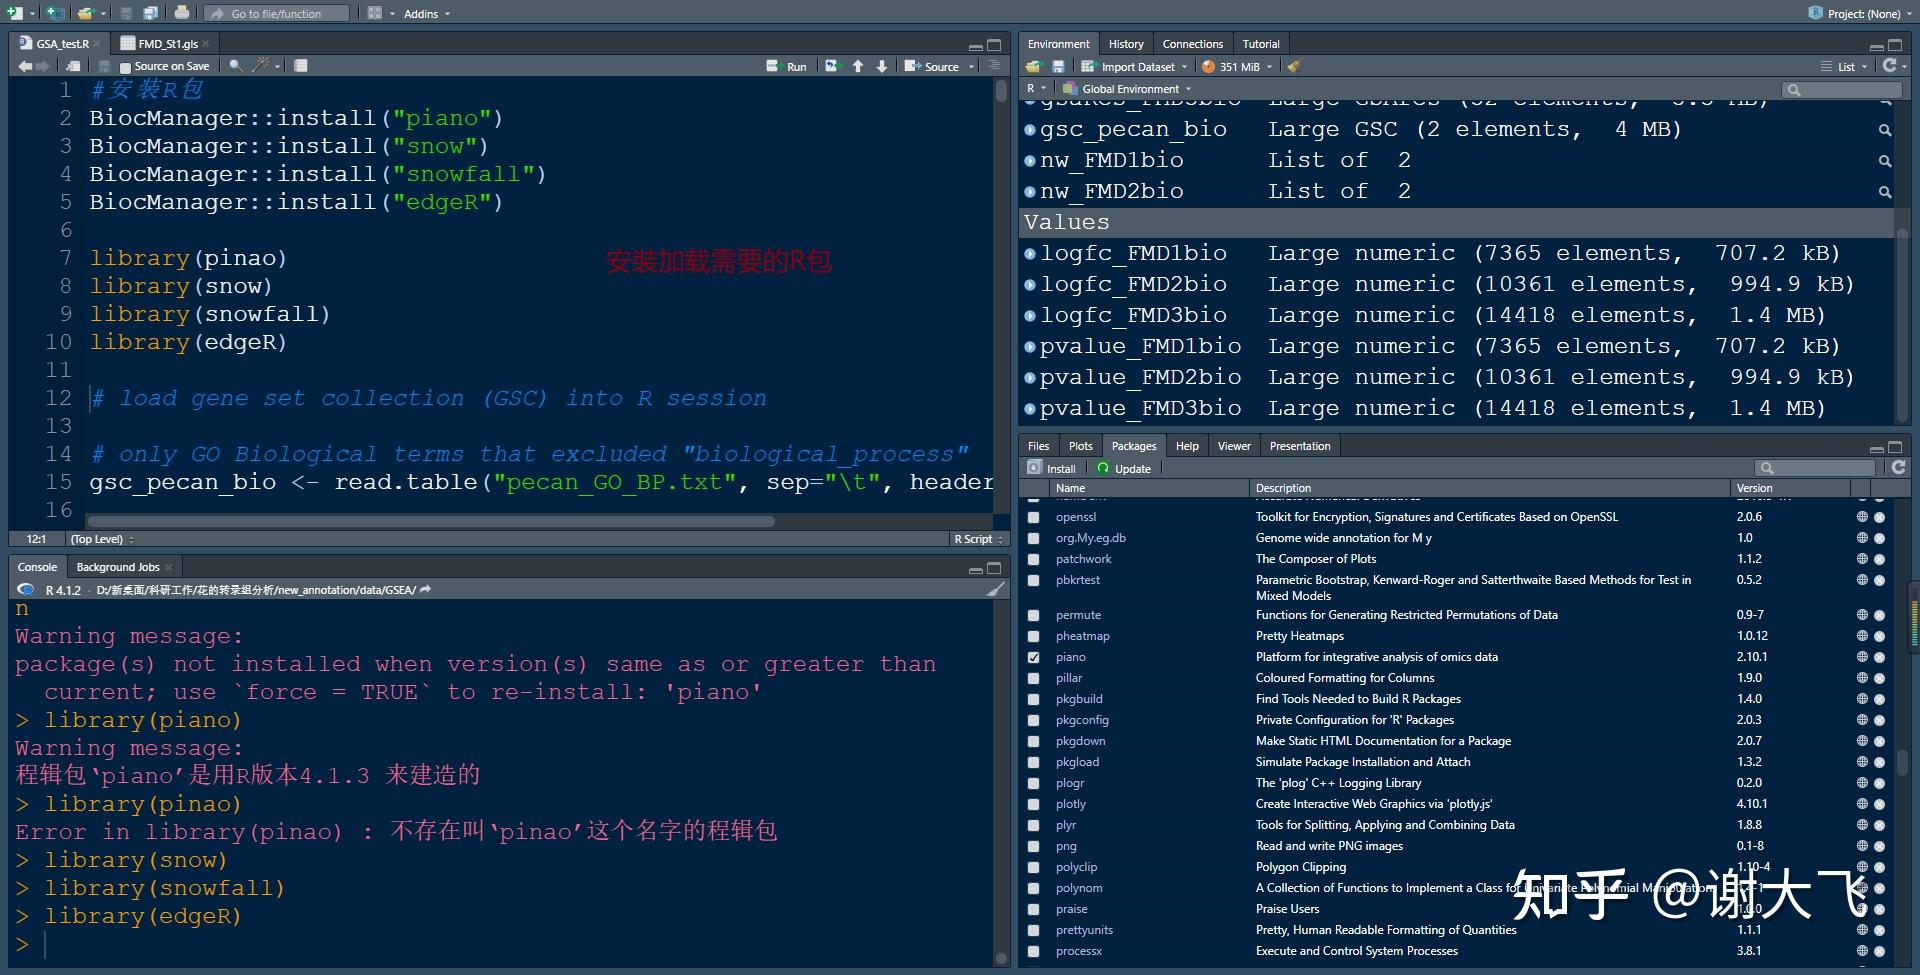Toggle the Source on Save checkbox

125,67
